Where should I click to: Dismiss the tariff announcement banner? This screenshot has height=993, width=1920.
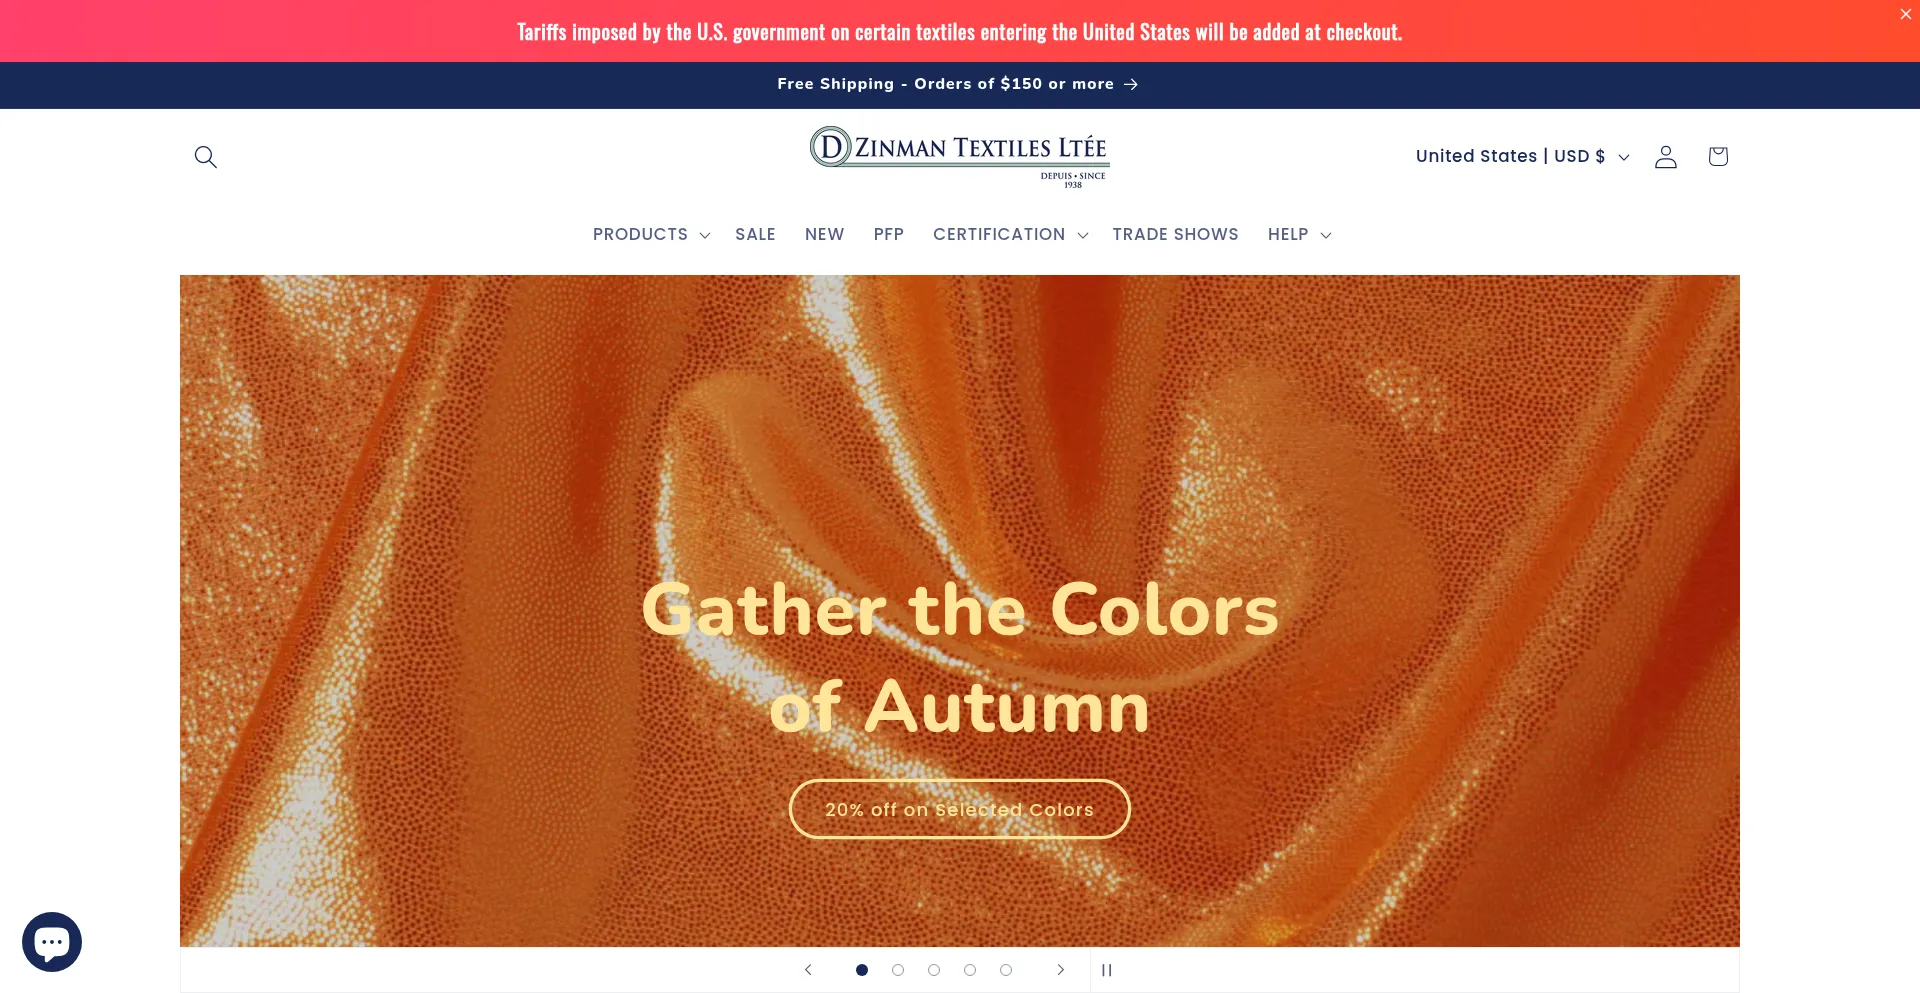1905,14
